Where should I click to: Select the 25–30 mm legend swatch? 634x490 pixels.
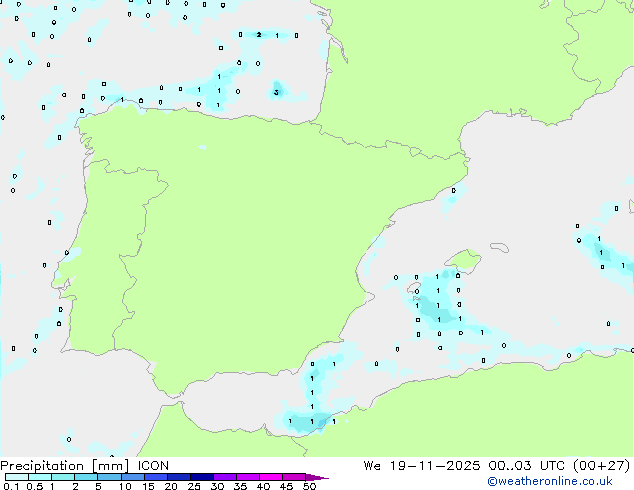(x=201, y=477)
